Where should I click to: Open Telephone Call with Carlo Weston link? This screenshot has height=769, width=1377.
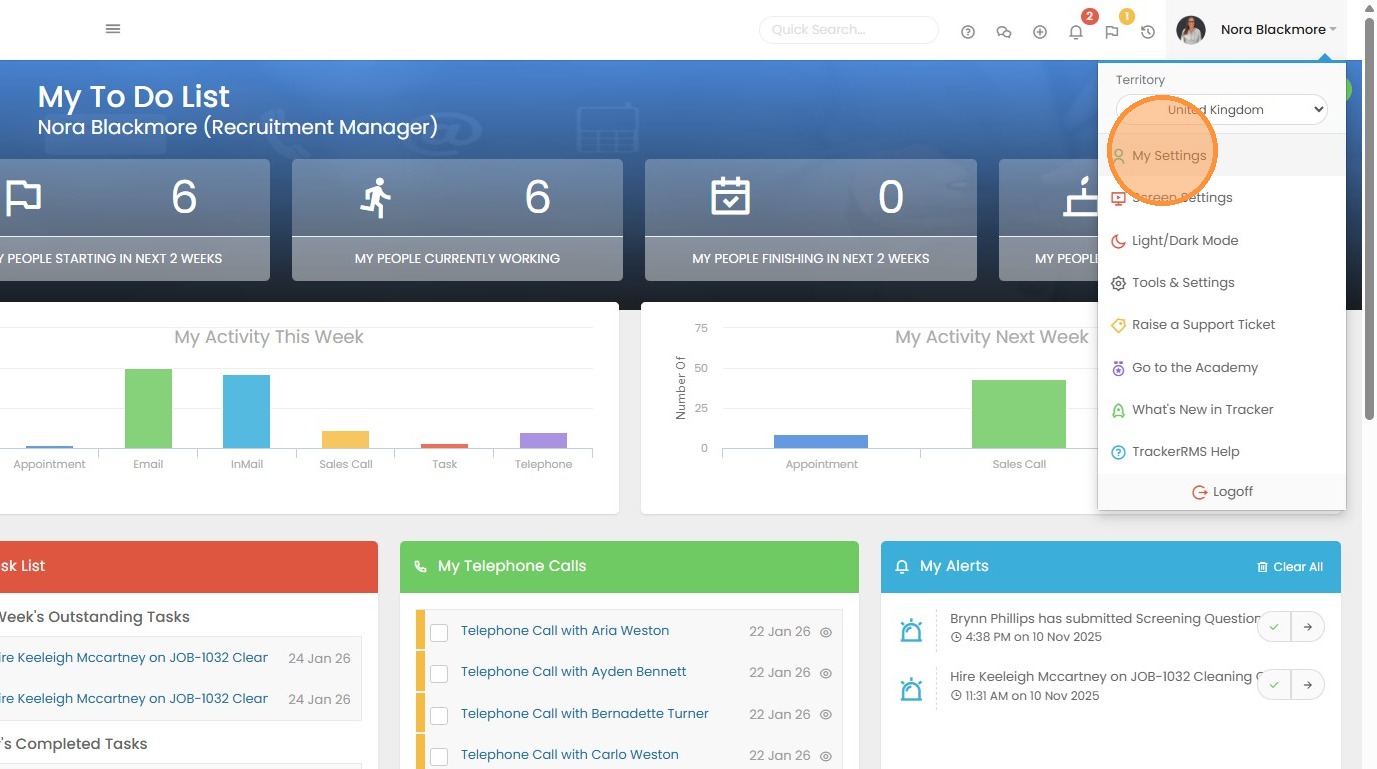coord(570,755)
